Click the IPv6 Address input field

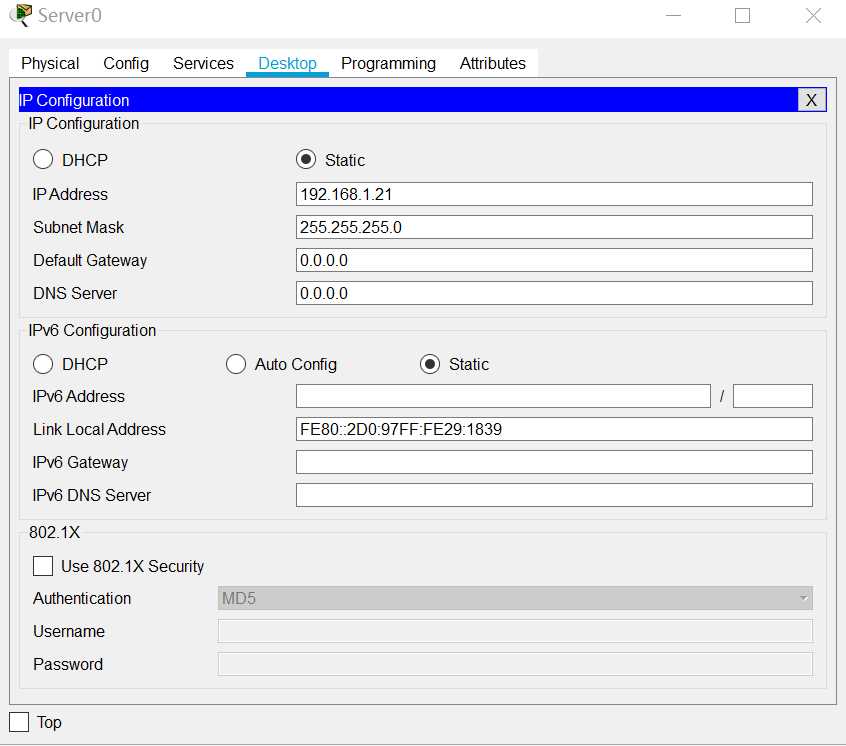click(x=503, y=396)
